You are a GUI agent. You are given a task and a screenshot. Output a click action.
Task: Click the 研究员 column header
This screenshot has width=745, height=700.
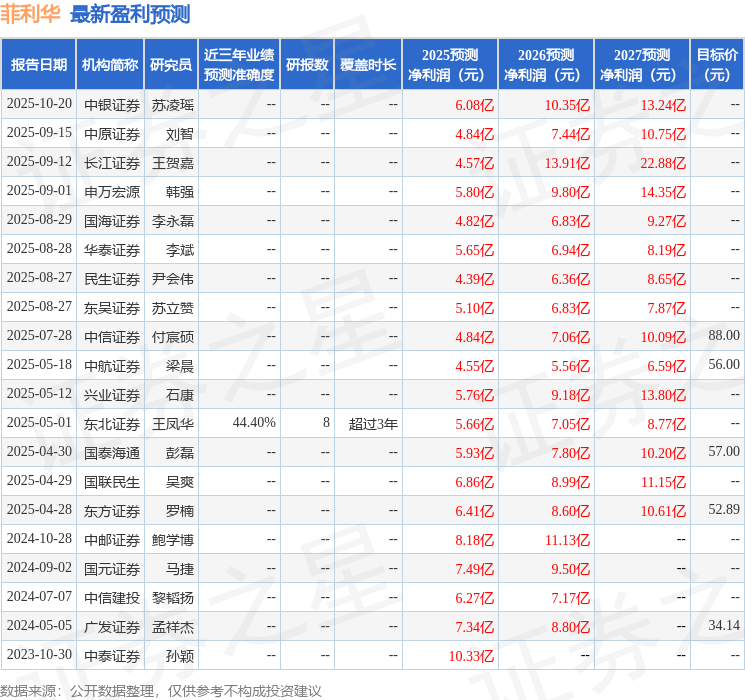171,65
